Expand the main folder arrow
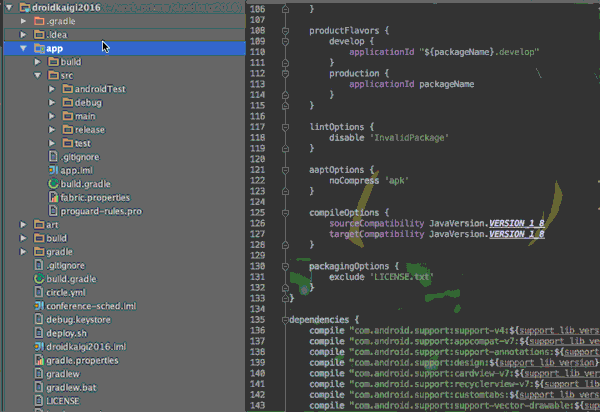The height and width of the screenshot is (412, 600). point(52,116)
